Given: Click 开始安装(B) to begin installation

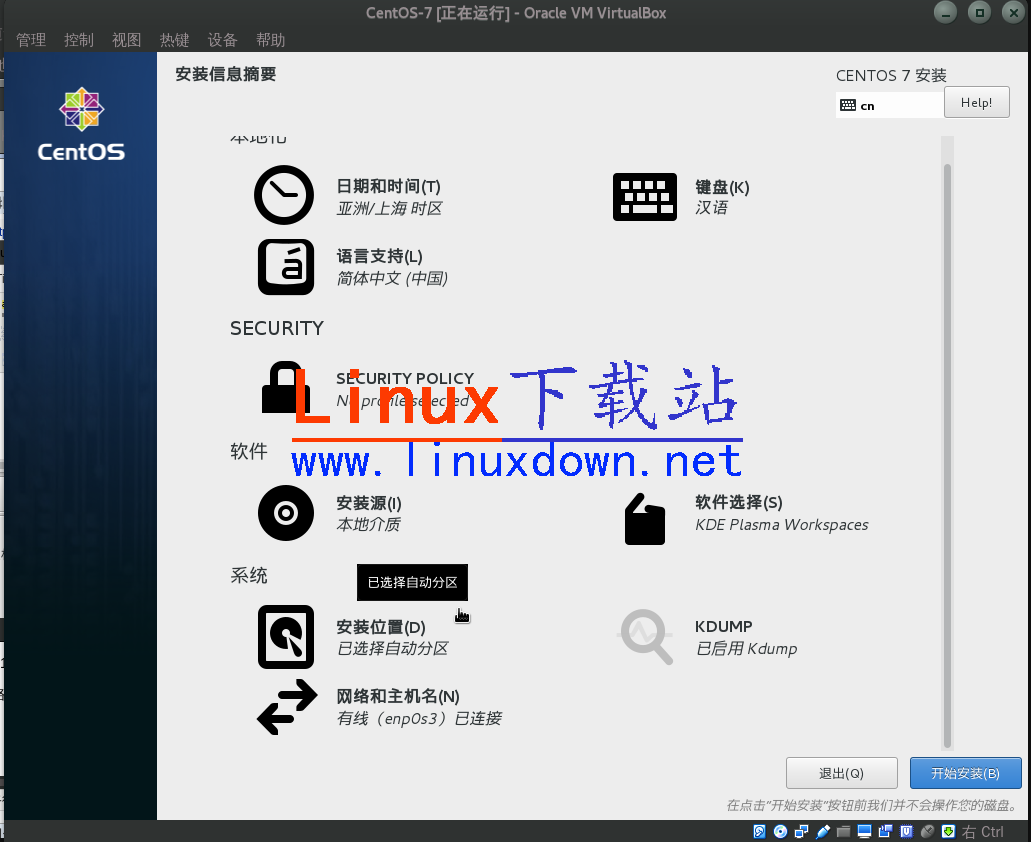Looking at the screenshot, I should click(x=966, y=773).
